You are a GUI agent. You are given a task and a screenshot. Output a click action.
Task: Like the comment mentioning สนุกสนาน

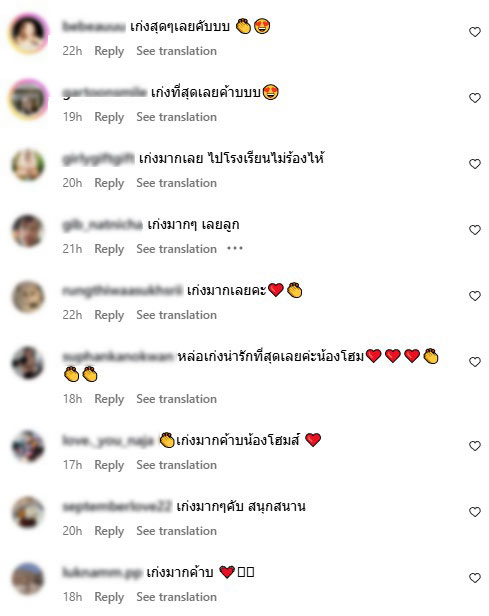[x=475, y=512]
